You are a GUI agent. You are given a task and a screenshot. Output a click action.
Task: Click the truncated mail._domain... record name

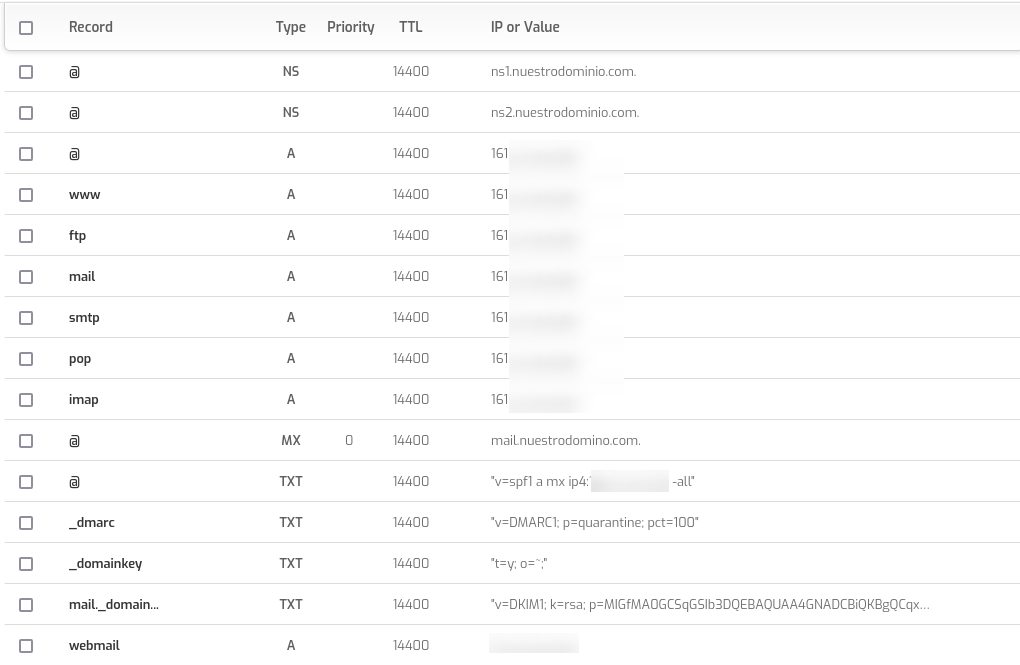113,604
